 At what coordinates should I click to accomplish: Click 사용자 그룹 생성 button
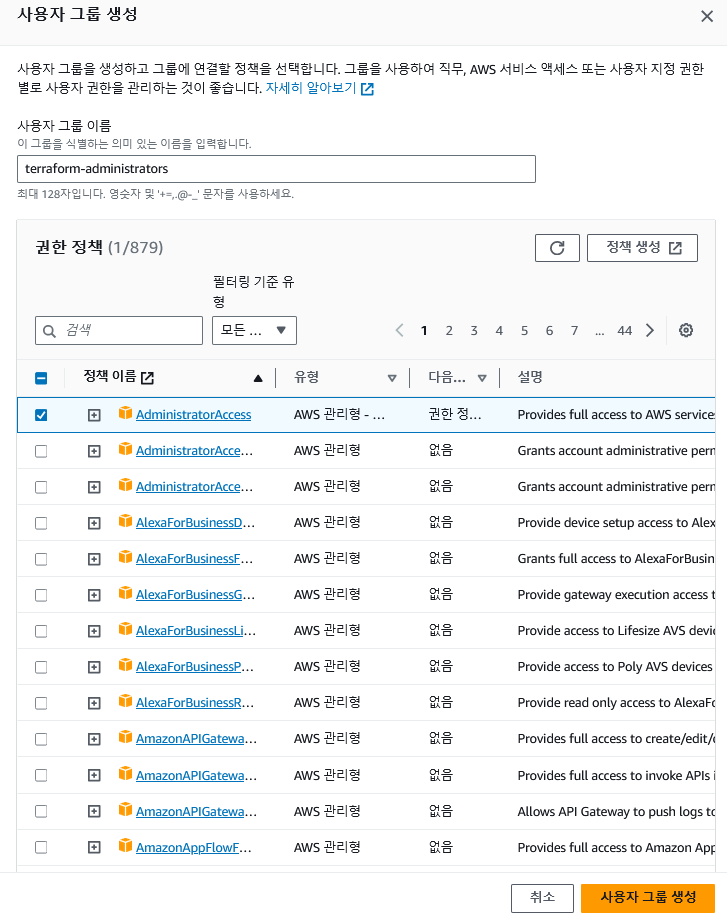click(648, 897)
